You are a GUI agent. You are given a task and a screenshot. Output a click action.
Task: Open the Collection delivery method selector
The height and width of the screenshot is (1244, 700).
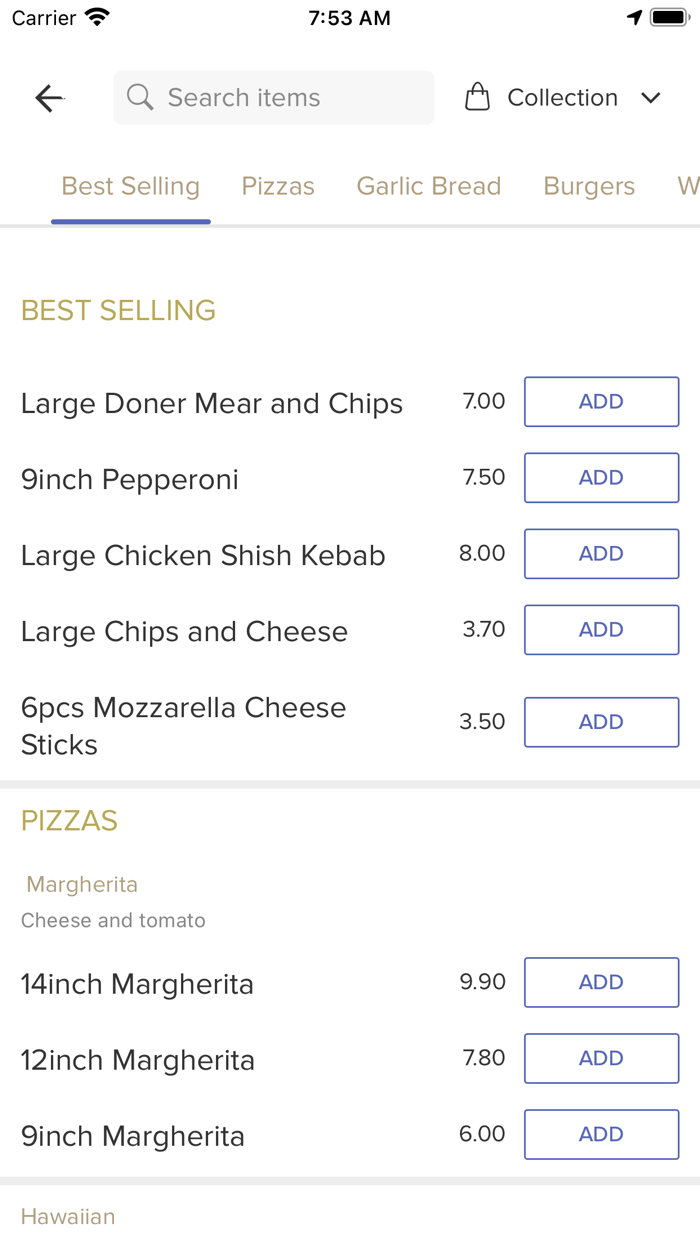(563, 97)
